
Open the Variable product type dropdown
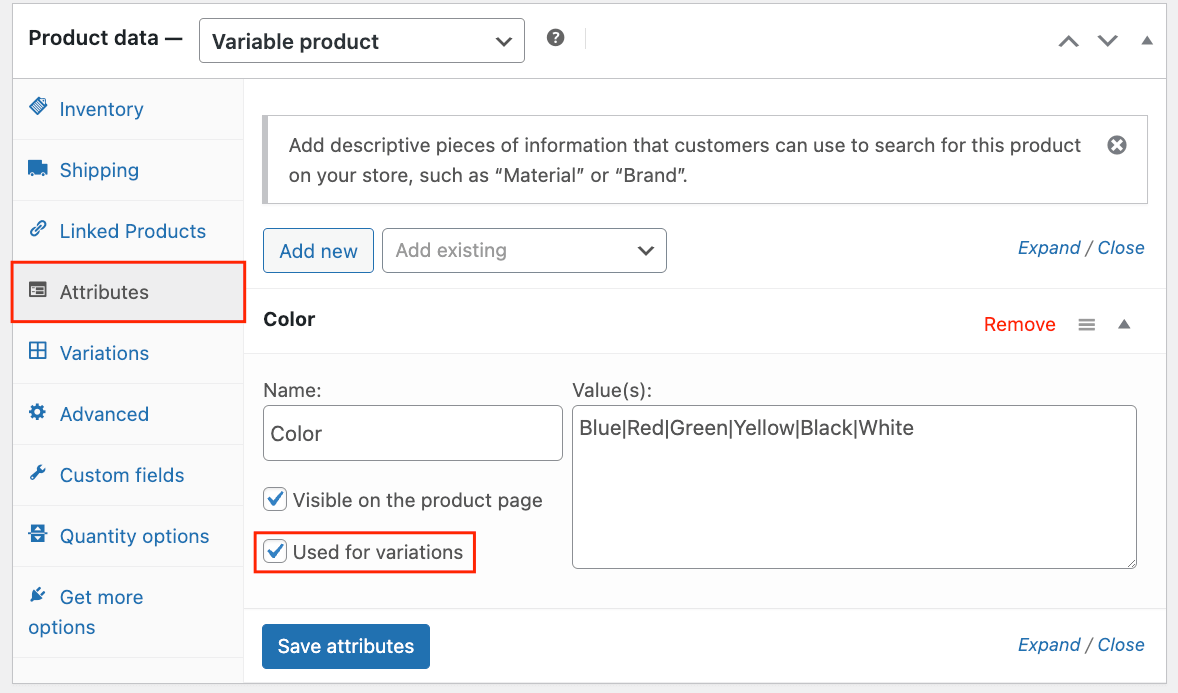coord(361,41)
